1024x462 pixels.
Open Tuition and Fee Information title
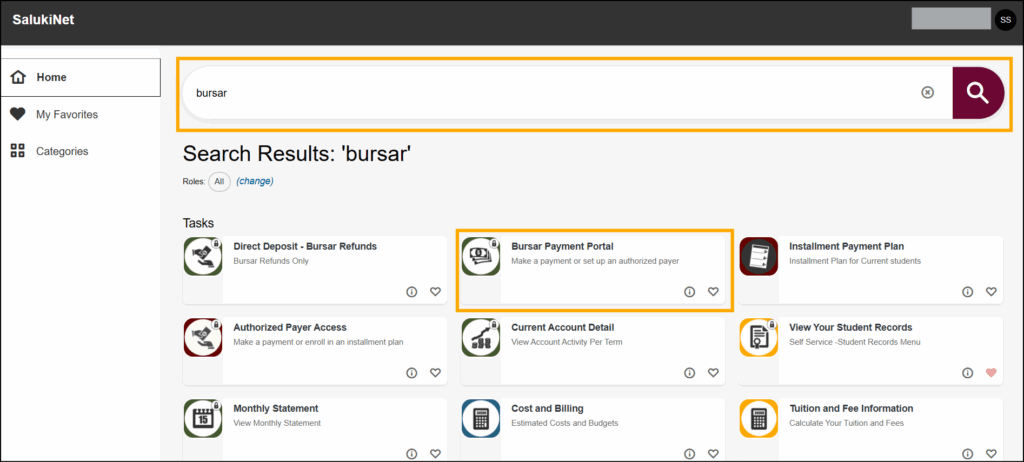(850, 408)
